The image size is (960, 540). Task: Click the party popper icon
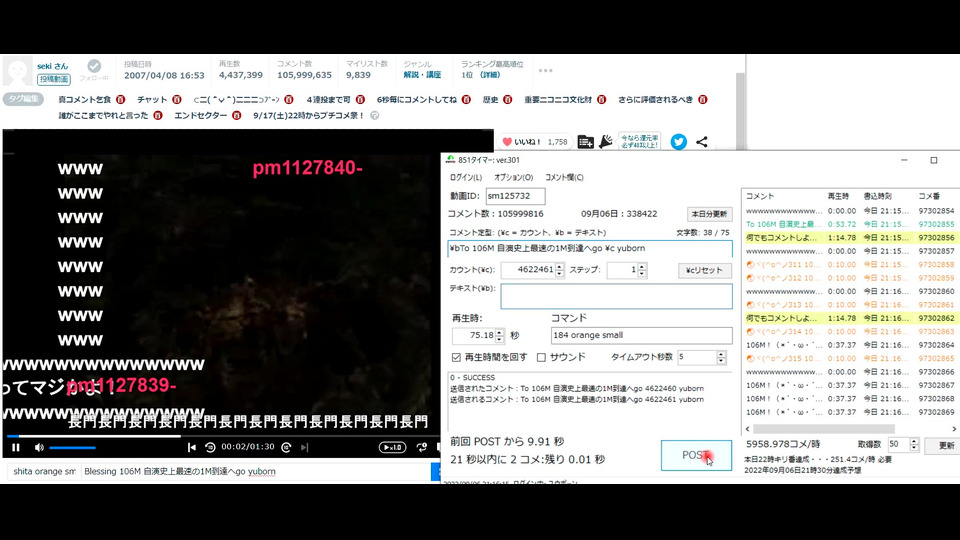point(606,141)
